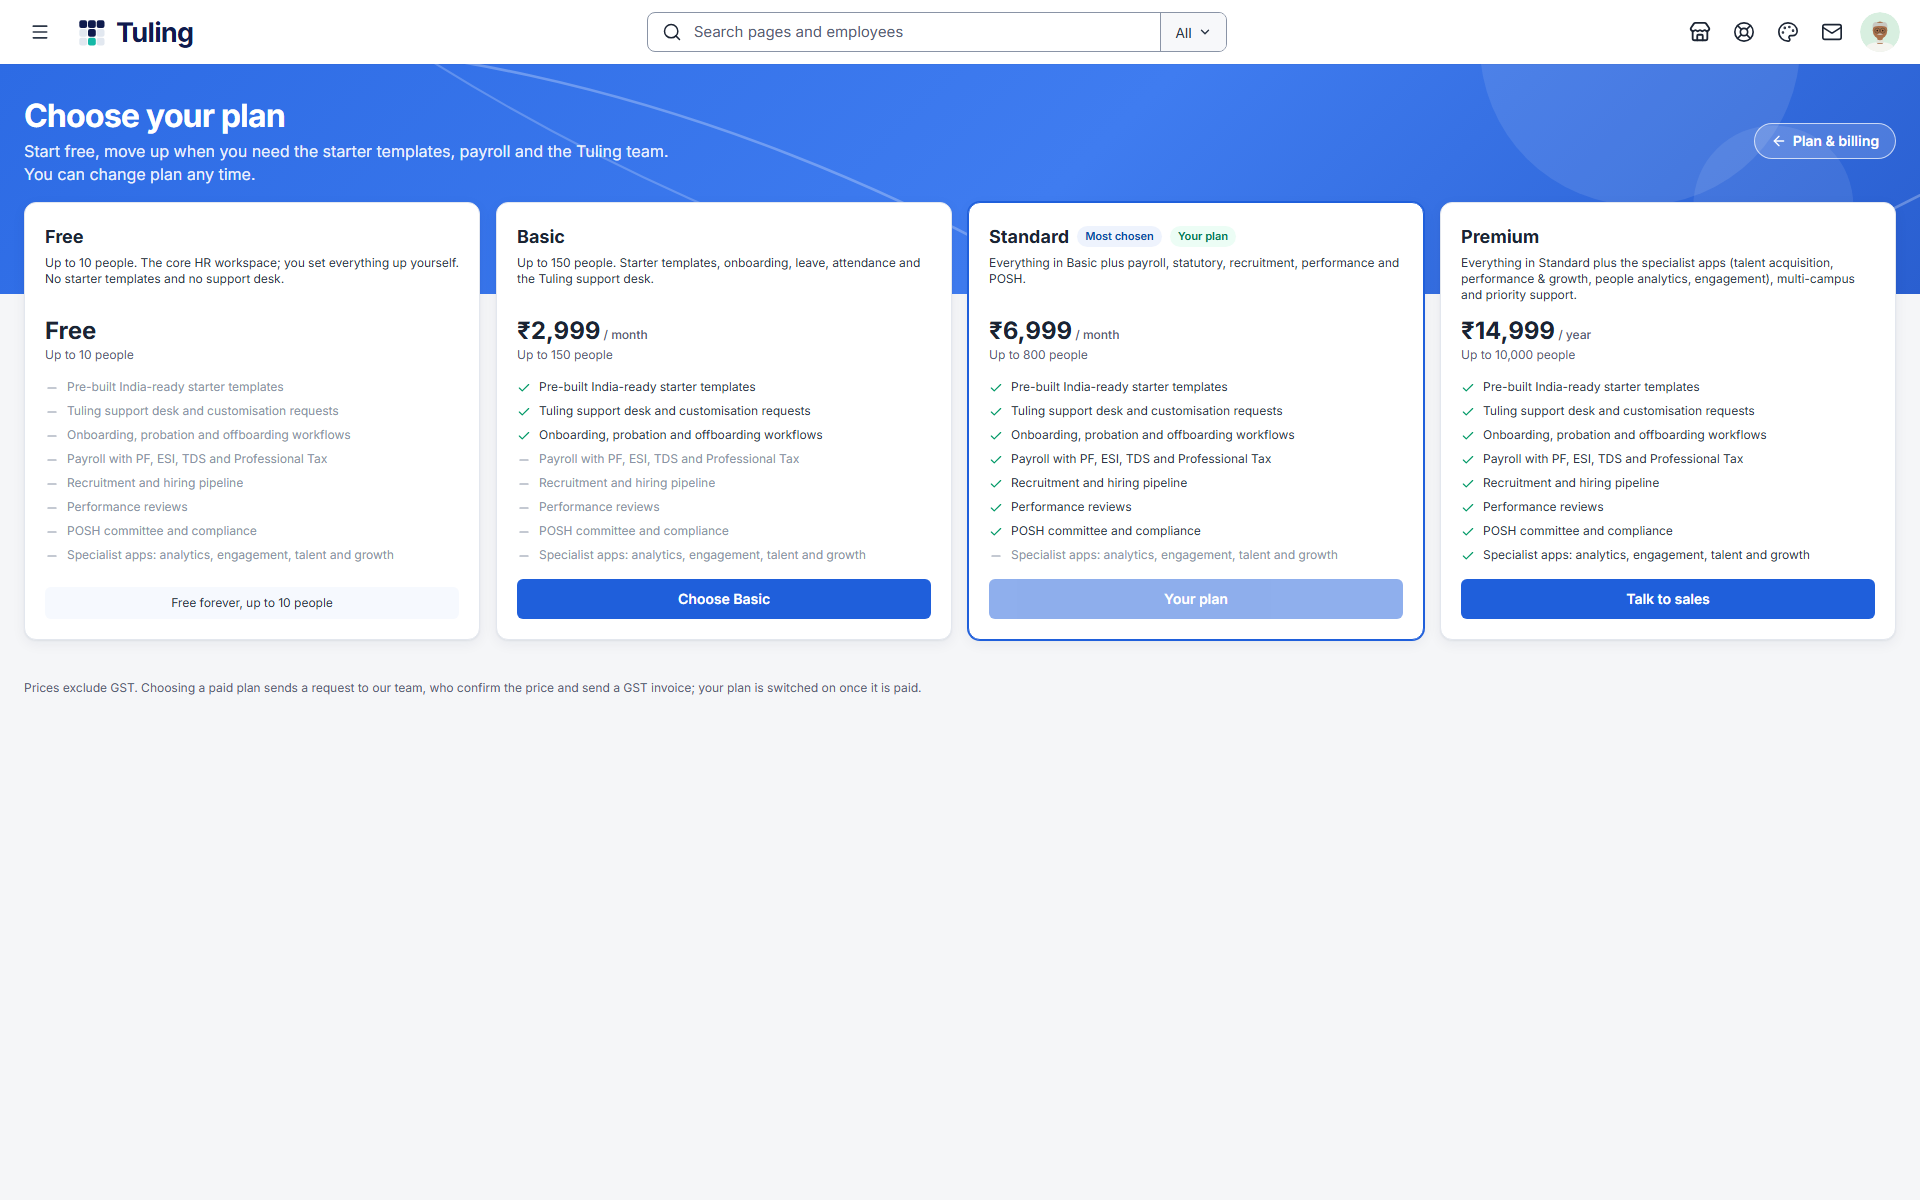The image size is (1920, 1200).
Task: Open the store marketplace icon
Action: coord(1700,32)
